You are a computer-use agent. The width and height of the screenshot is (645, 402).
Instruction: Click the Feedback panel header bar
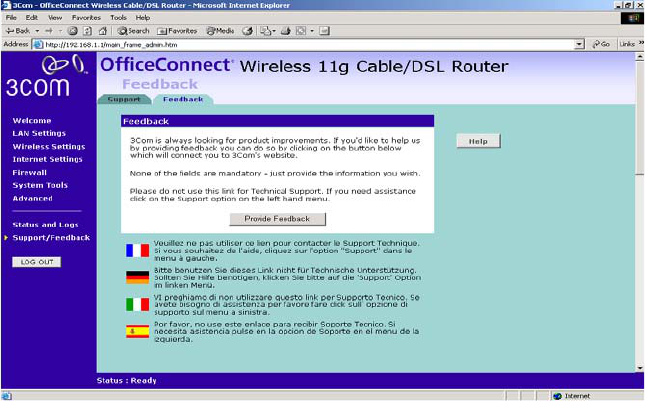pyautogui.click(x=278, y=121)
